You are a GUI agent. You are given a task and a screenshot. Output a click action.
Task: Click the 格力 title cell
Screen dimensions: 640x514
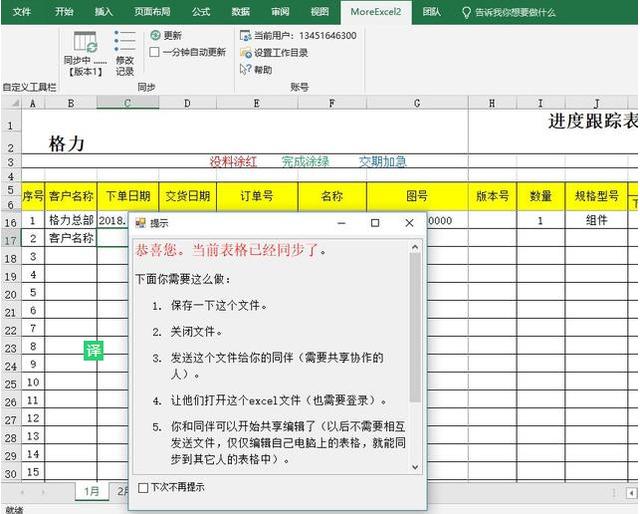click(x=67, y=144)
